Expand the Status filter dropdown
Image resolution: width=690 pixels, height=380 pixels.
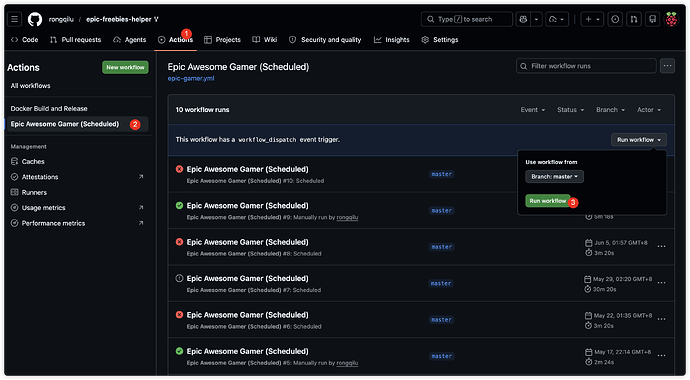[570, 110]
